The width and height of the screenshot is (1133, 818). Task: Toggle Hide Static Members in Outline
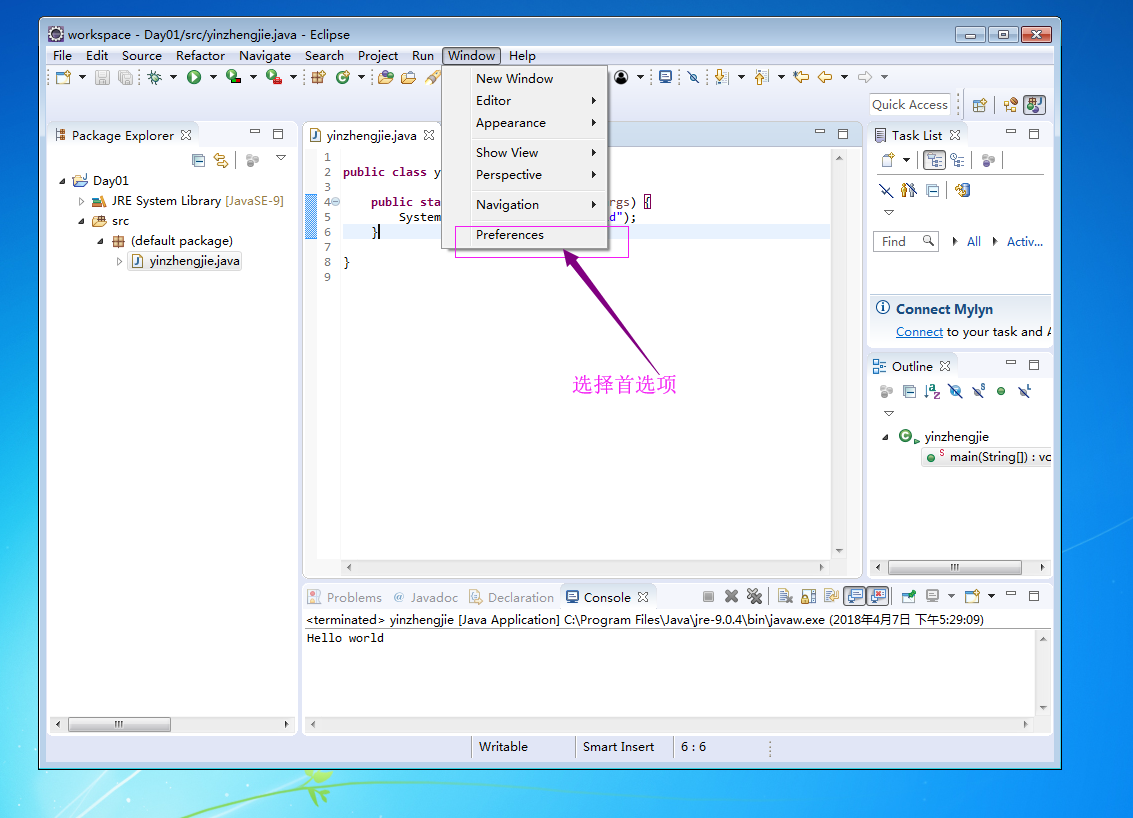[978, 392]
